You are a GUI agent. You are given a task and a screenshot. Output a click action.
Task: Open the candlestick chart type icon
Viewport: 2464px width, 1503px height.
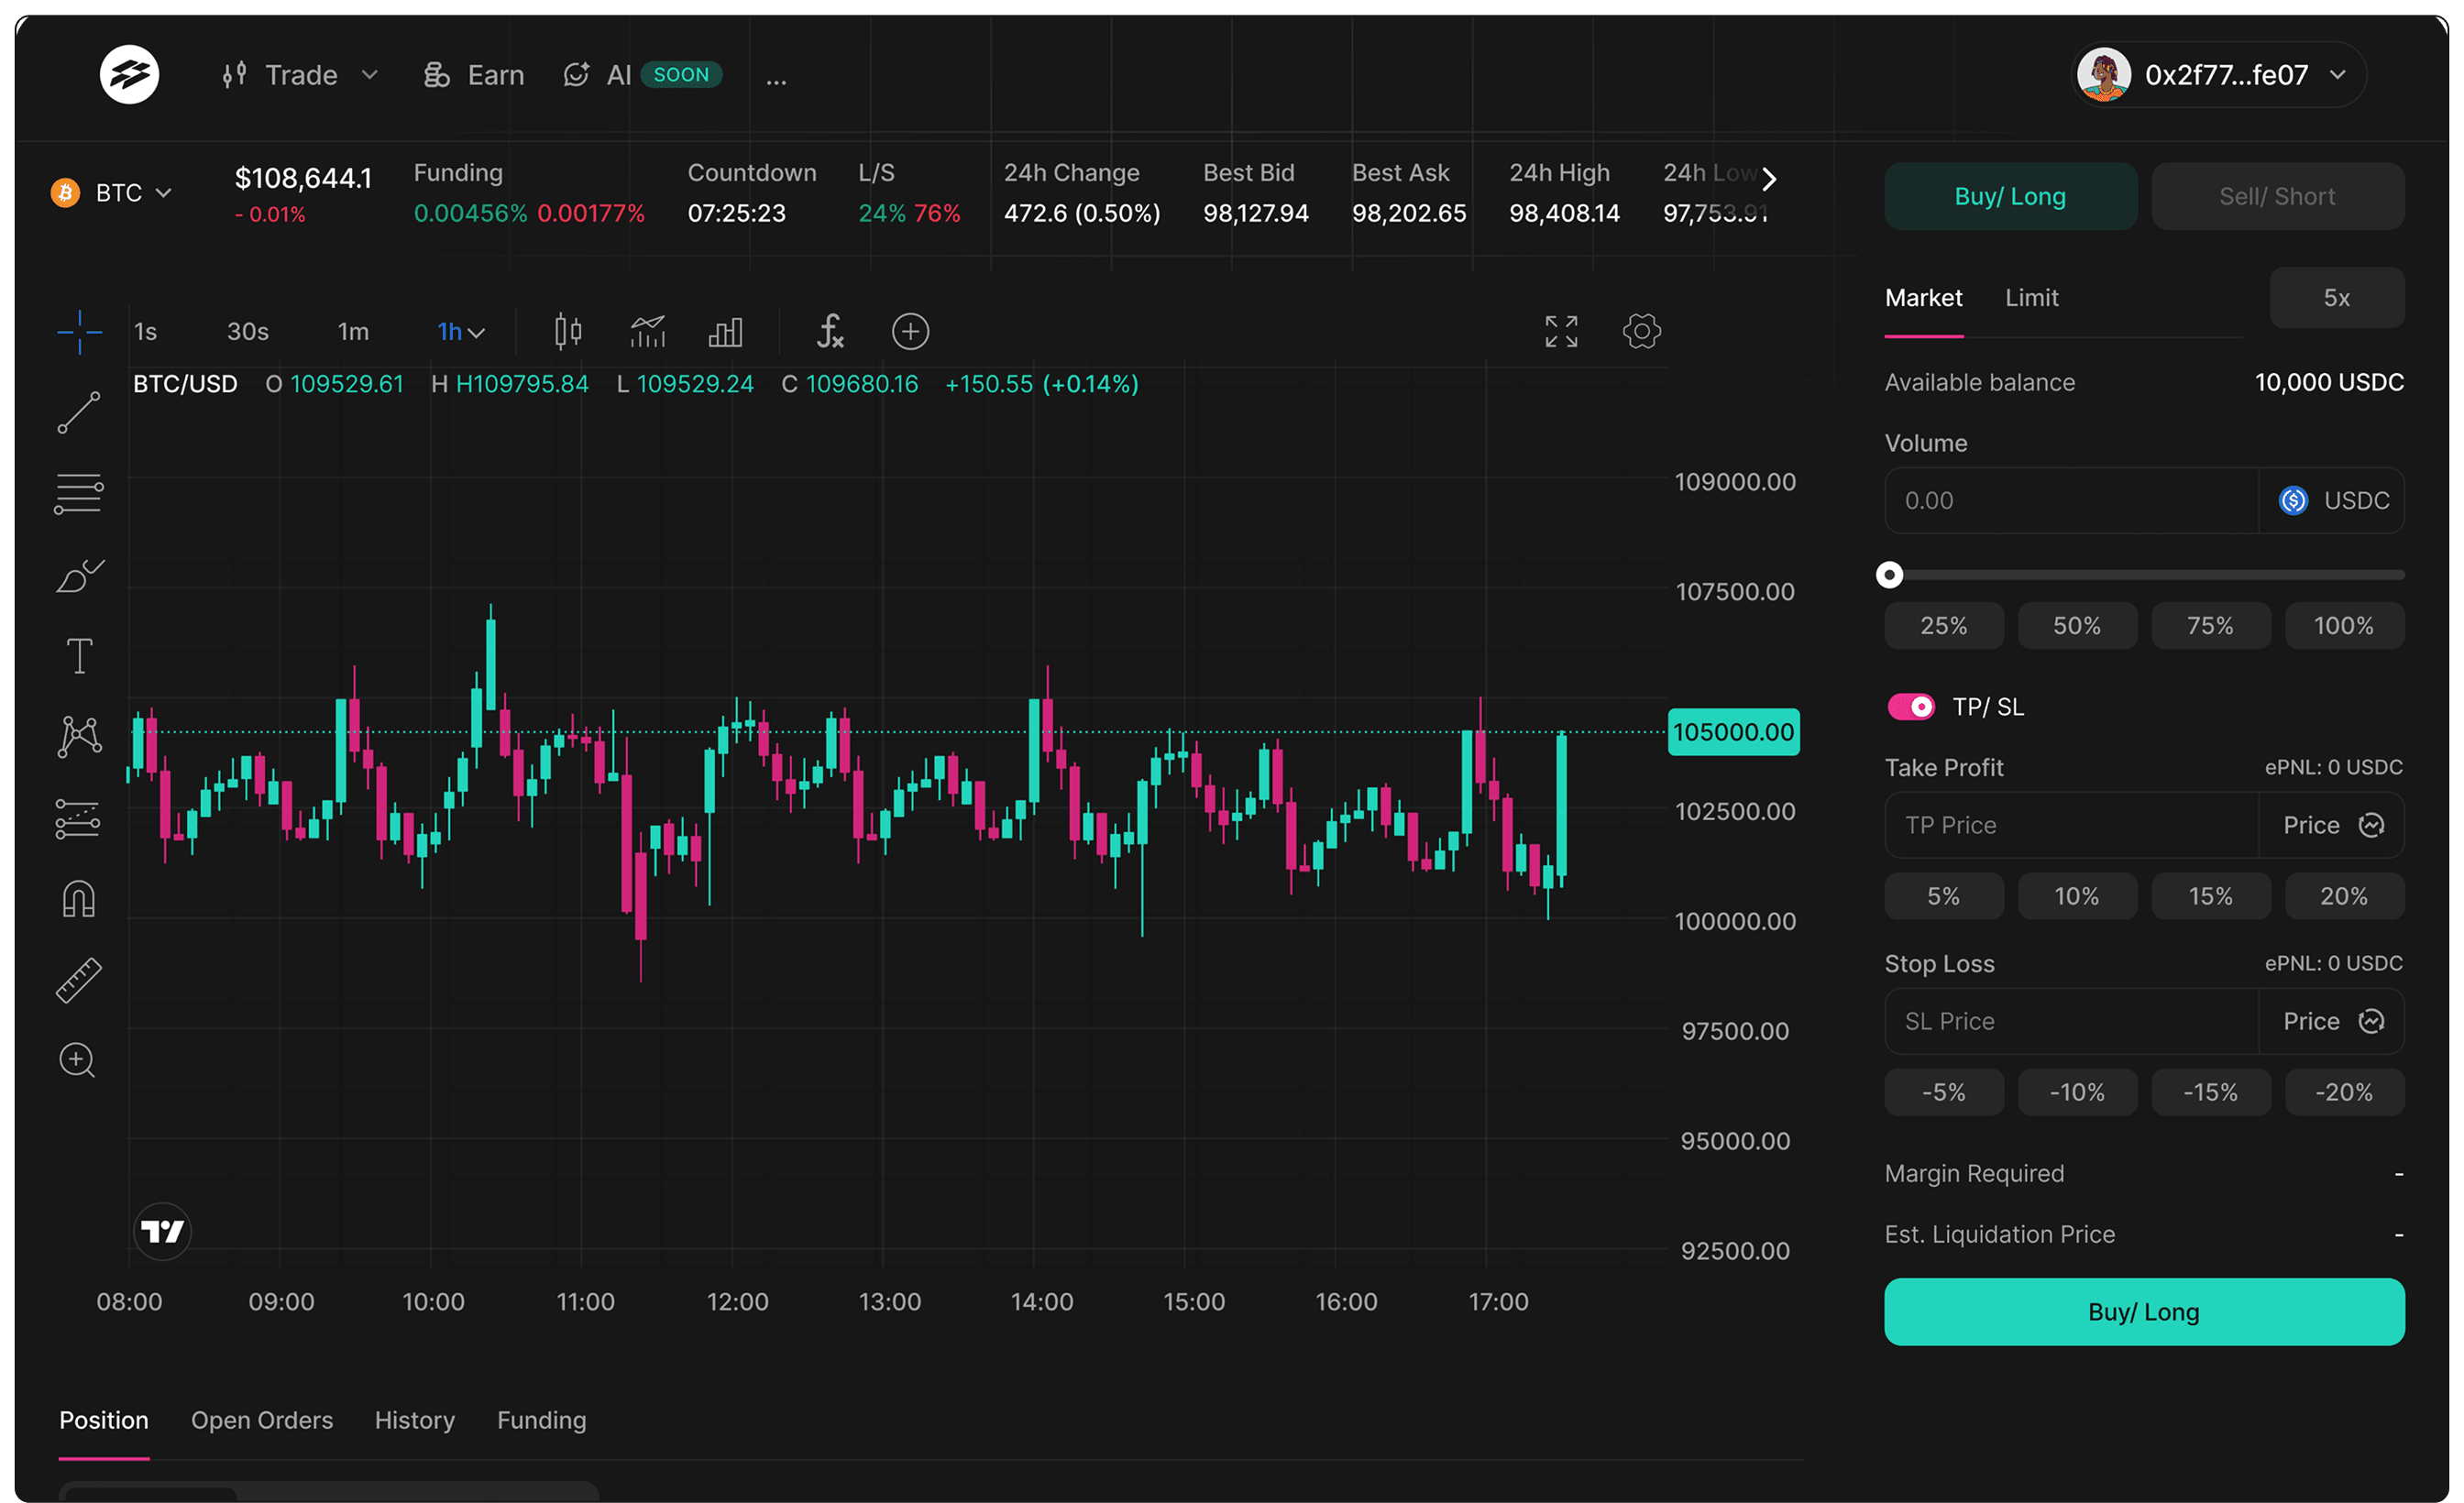[568, 331]
